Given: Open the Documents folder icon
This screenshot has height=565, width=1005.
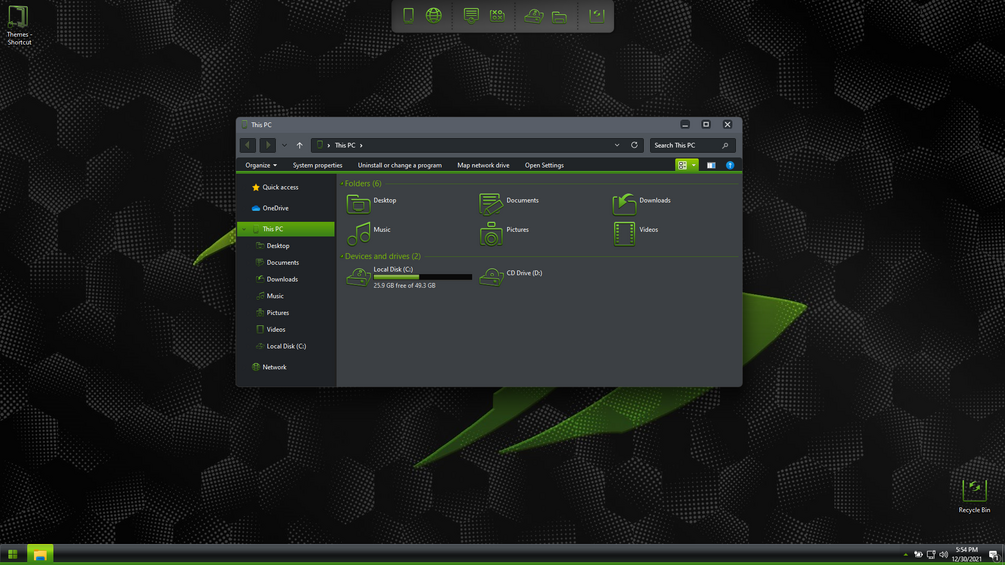Looking at the screenshot, I should pos(491,204).
